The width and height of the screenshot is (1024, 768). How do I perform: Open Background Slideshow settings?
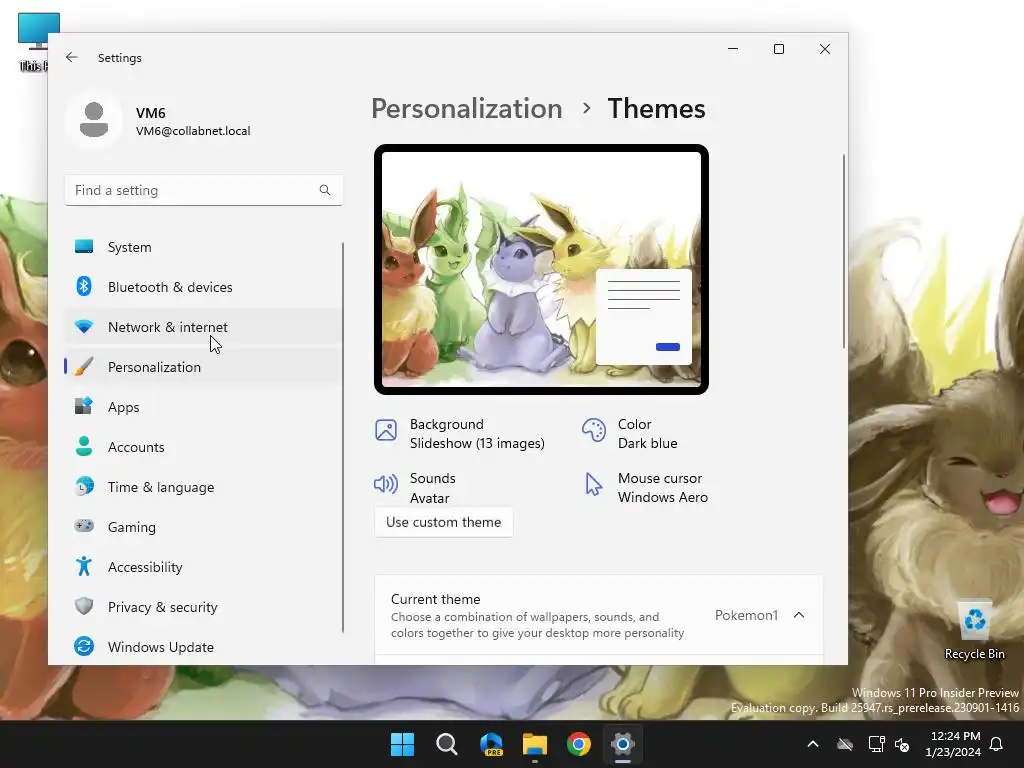[x=460, y=434]
